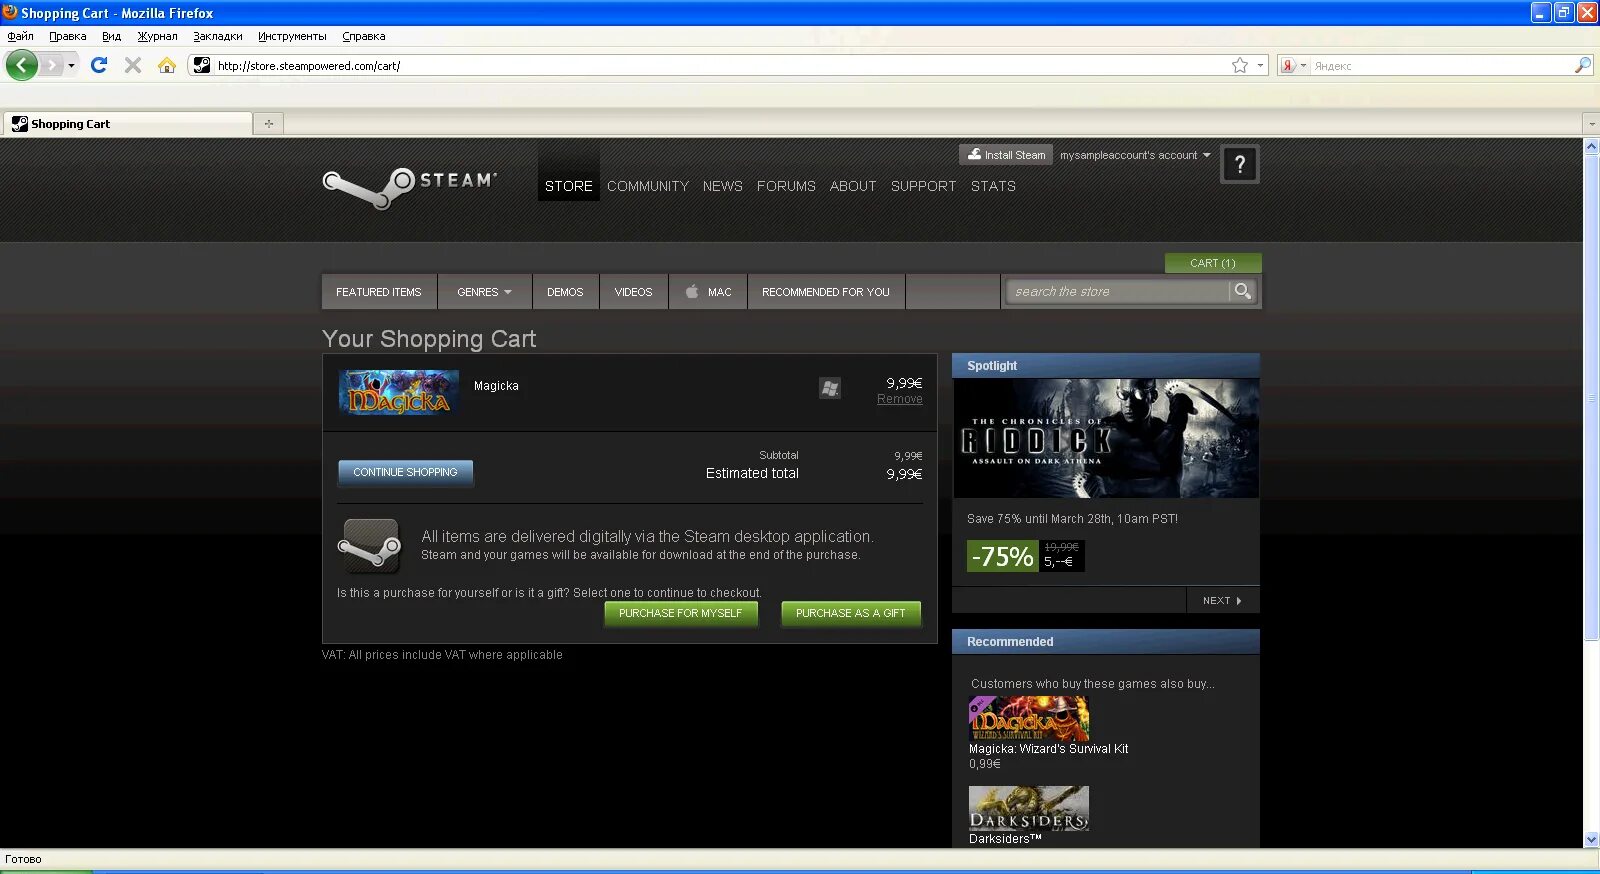Click the Darksiders recommended thumbnail
This screenshot has height=874, width=1600.
coord(1029,808)
